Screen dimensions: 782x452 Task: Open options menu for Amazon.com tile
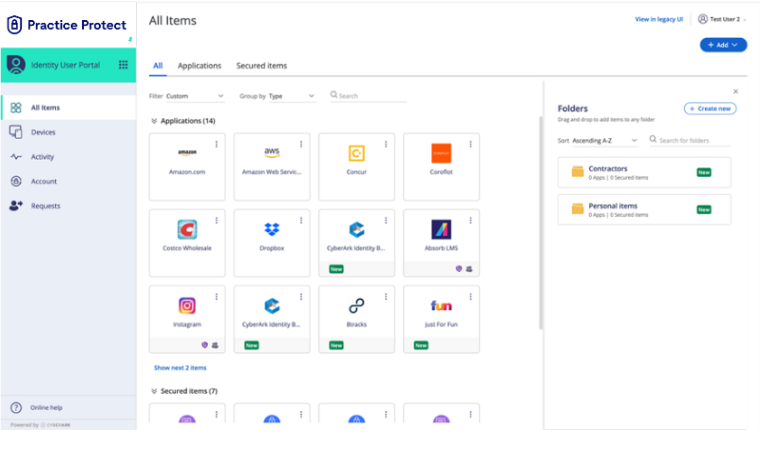click(216, 144)
